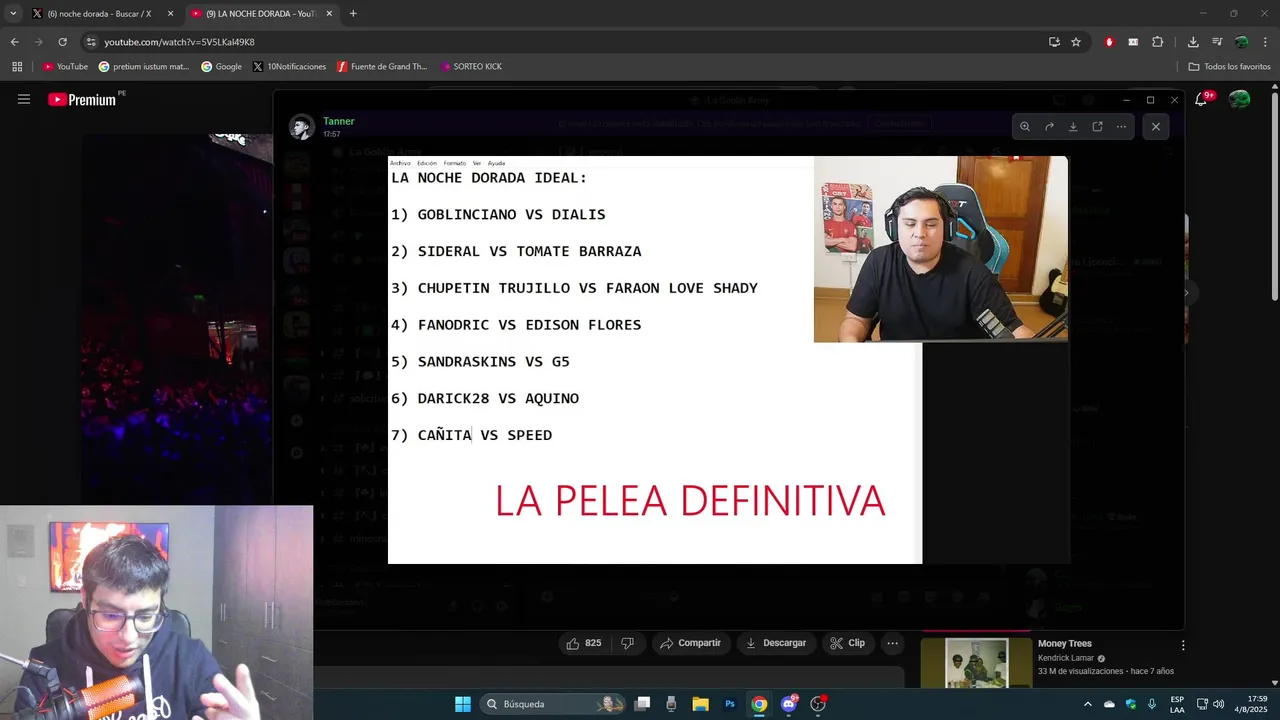View site information icon in address bar
The height and width of the screenshot is (720, 1280).
pyautogui.click(x=91, y=42)
